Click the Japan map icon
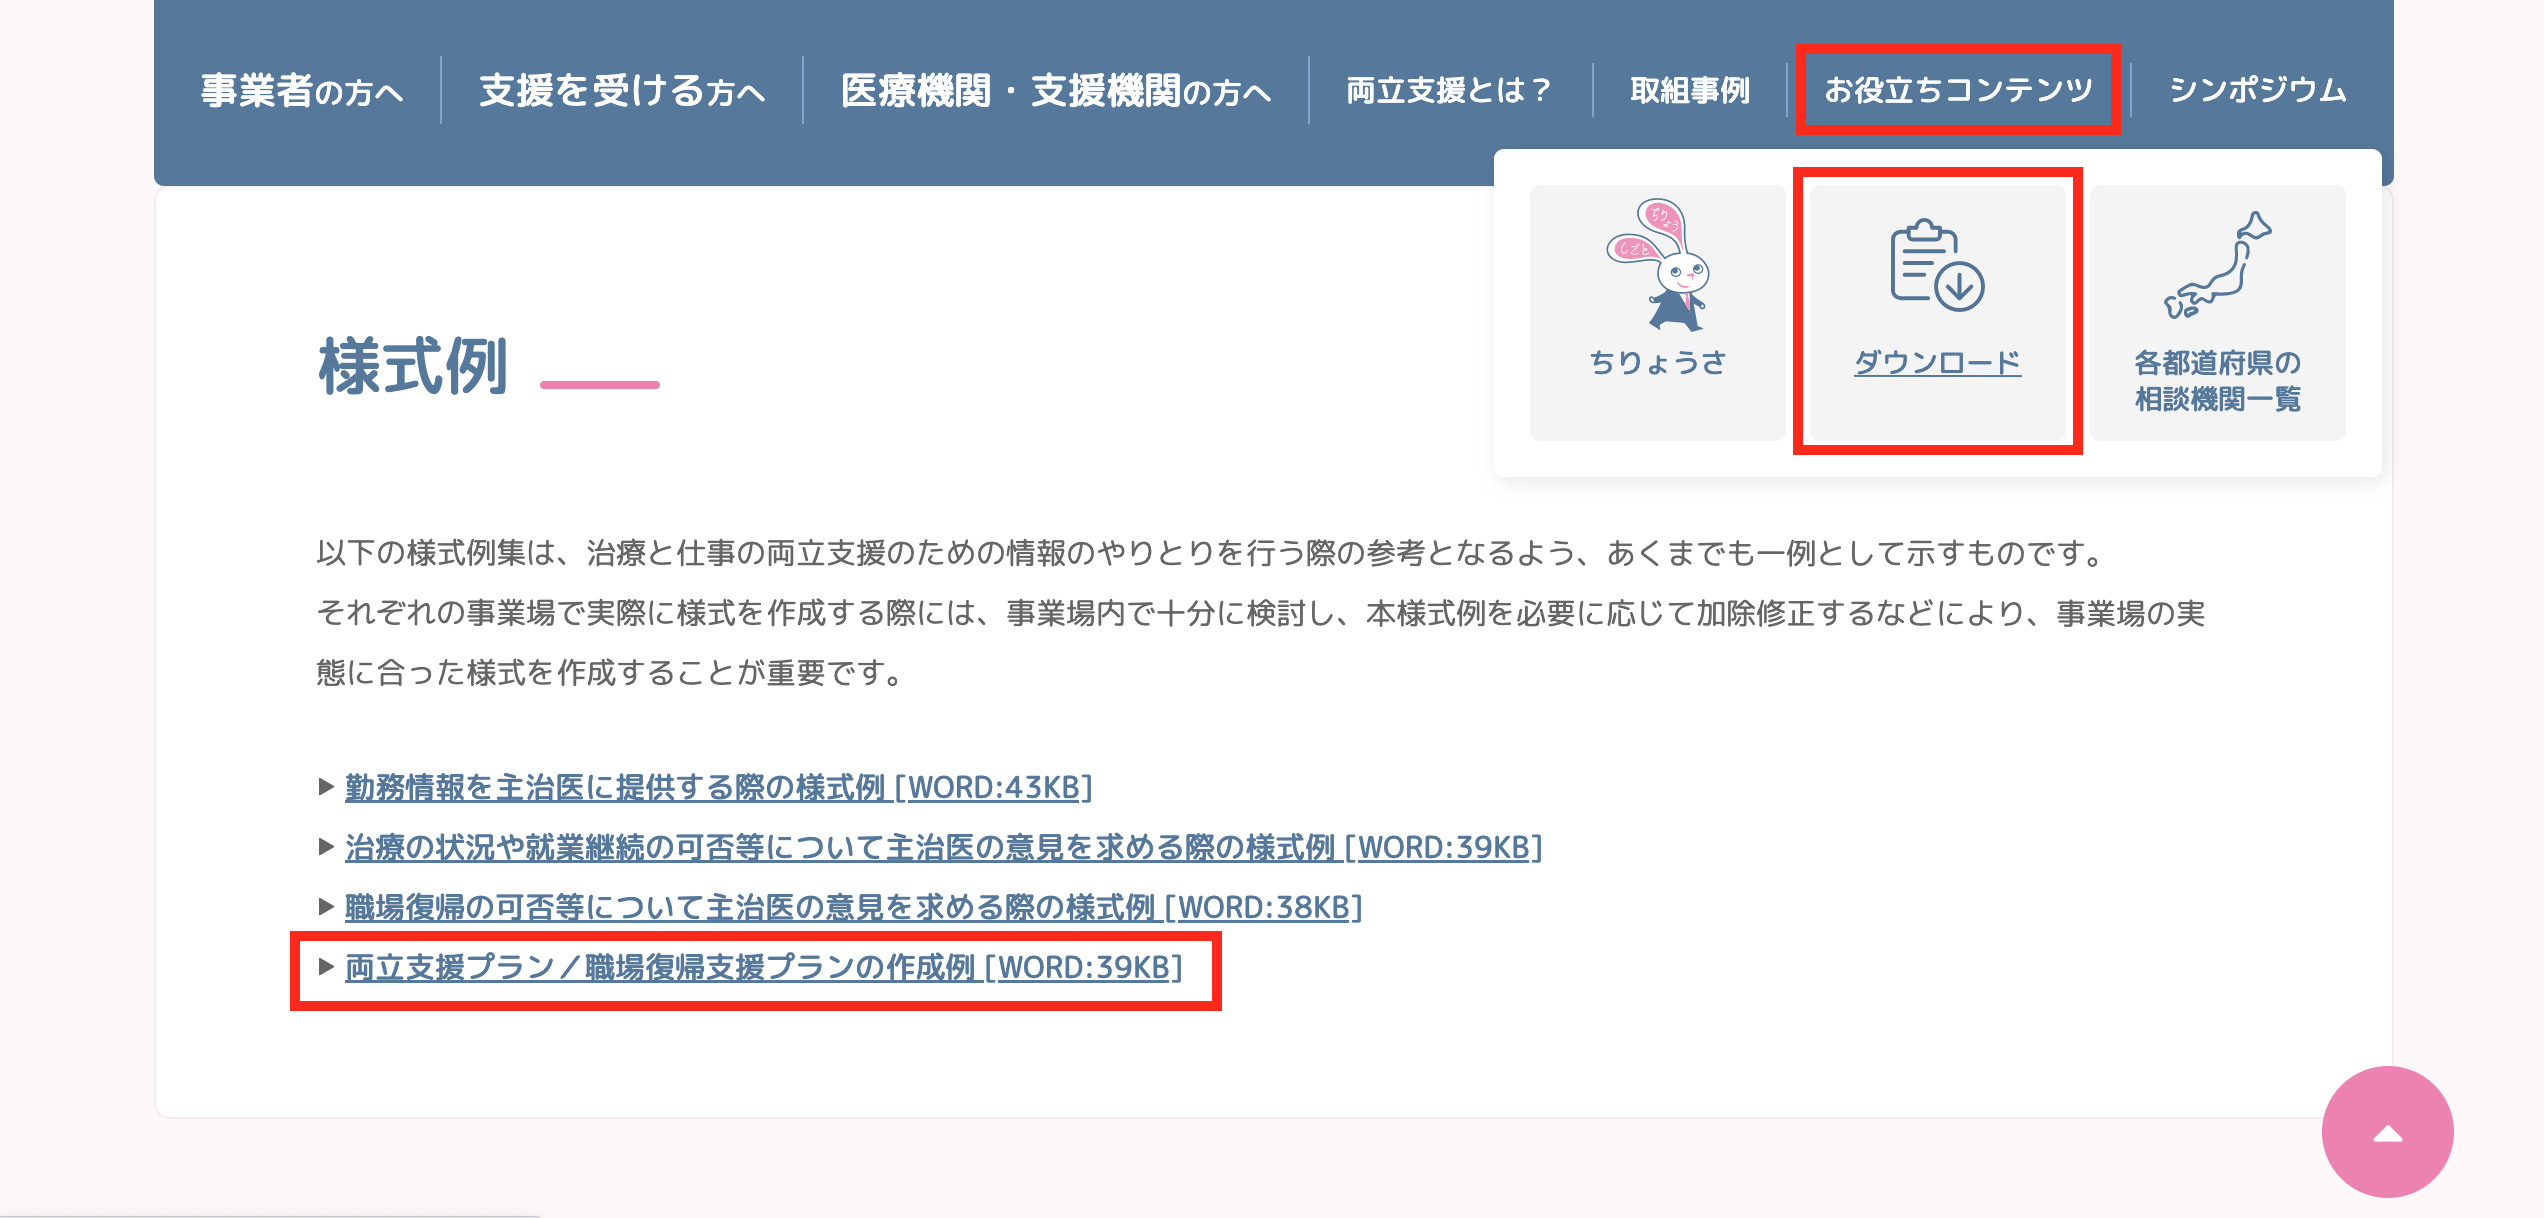2544x1218 pixels. [x=2218, y=265]
